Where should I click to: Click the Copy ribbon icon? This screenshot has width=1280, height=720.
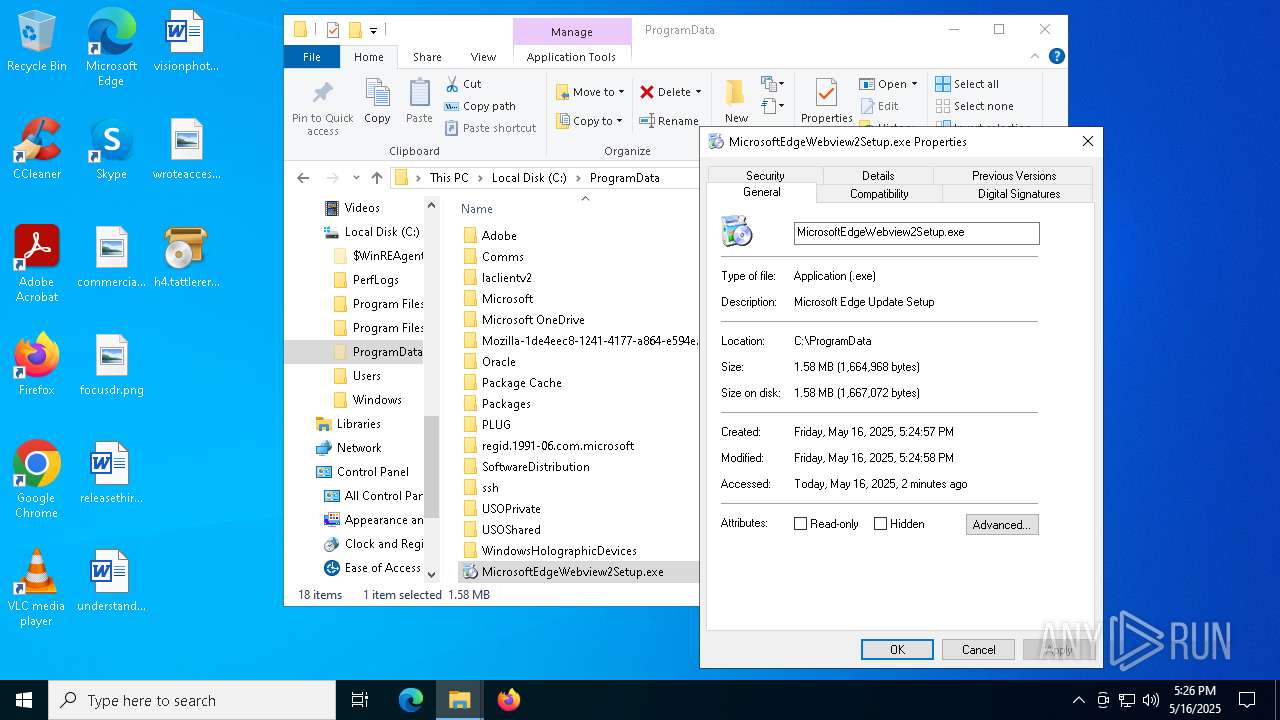coord(377,94)
